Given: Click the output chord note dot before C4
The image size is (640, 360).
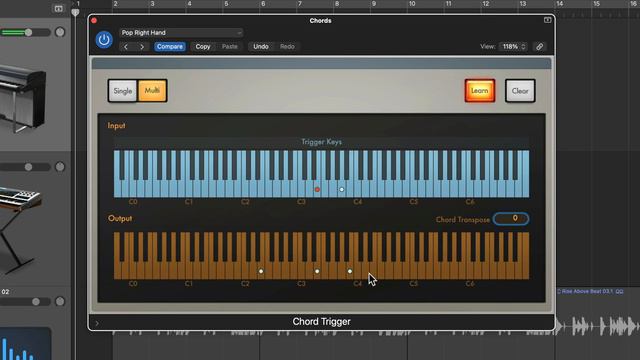Looking at the screenshot, I should click(x=350, y=271).
